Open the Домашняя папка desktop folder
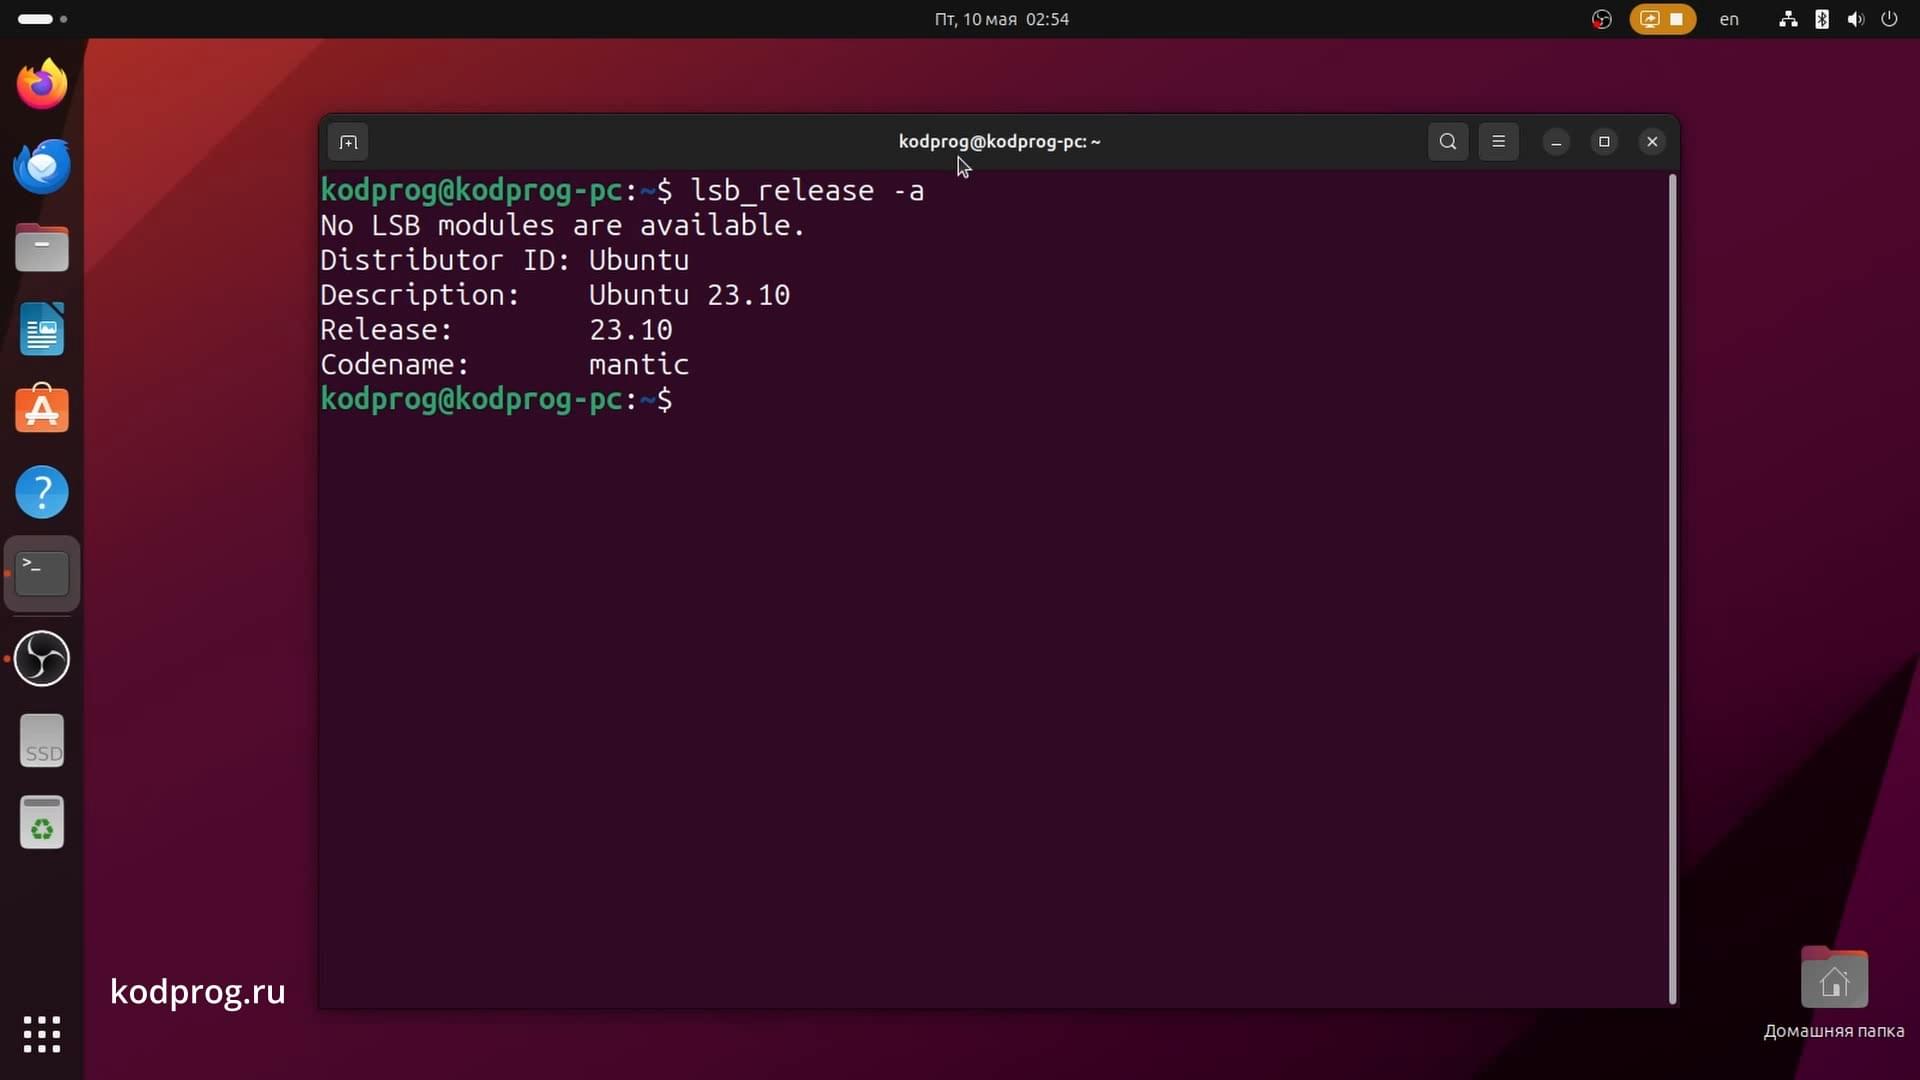The image size is (1920, 1080). point(1834,993)
